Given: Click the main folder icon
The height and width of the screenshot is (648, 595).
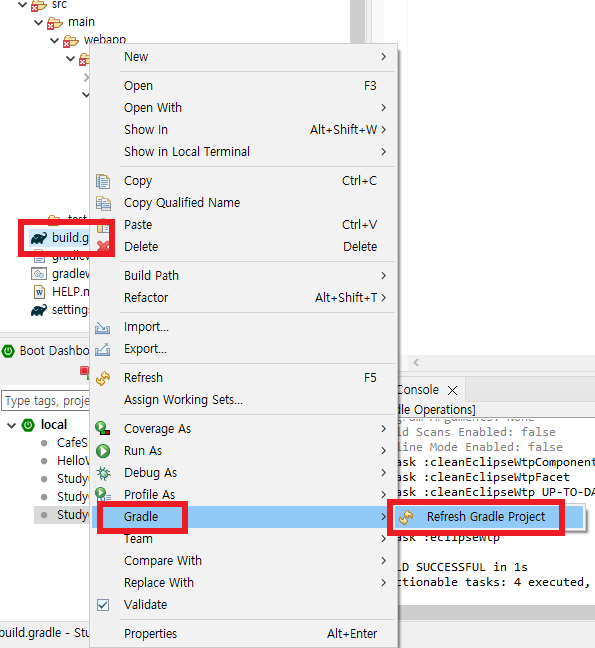Looking at the screenshot, I should pyautogui.click(x=55, y=23).
